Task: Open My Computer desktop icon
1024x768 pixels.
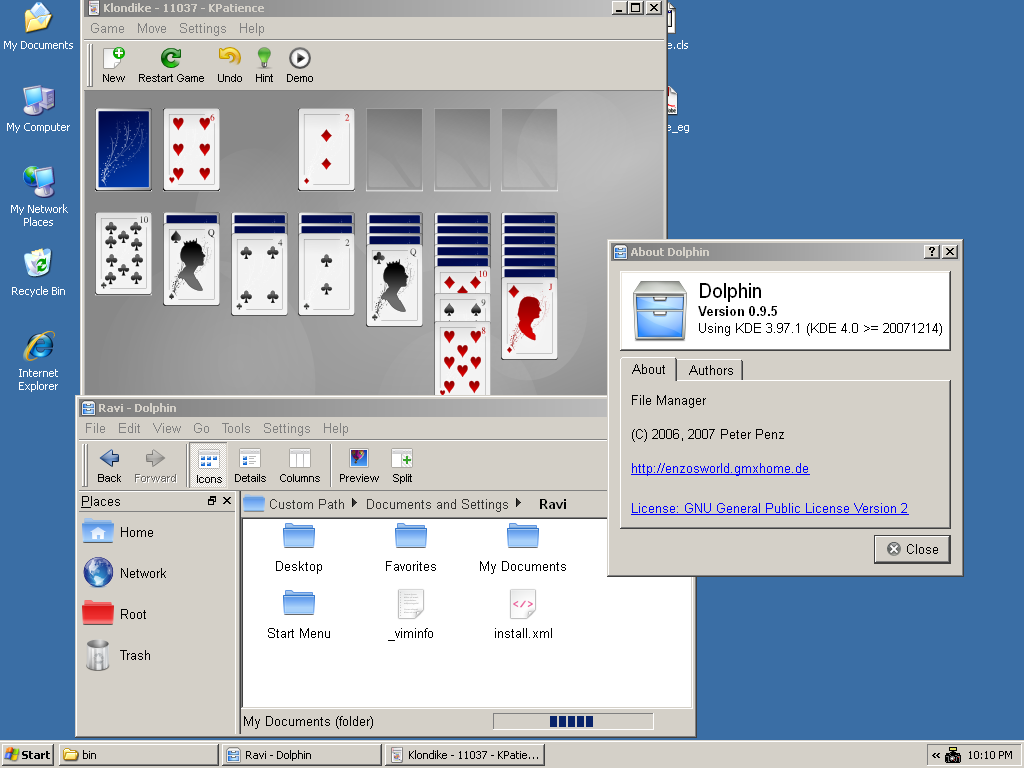Action: point(38,109)
